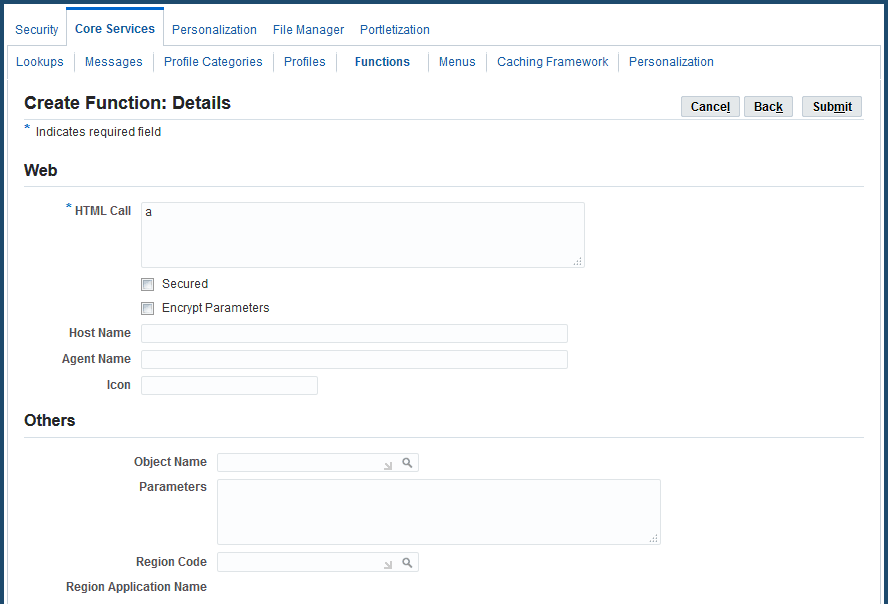Open the Portletization tab

point(395,29)
